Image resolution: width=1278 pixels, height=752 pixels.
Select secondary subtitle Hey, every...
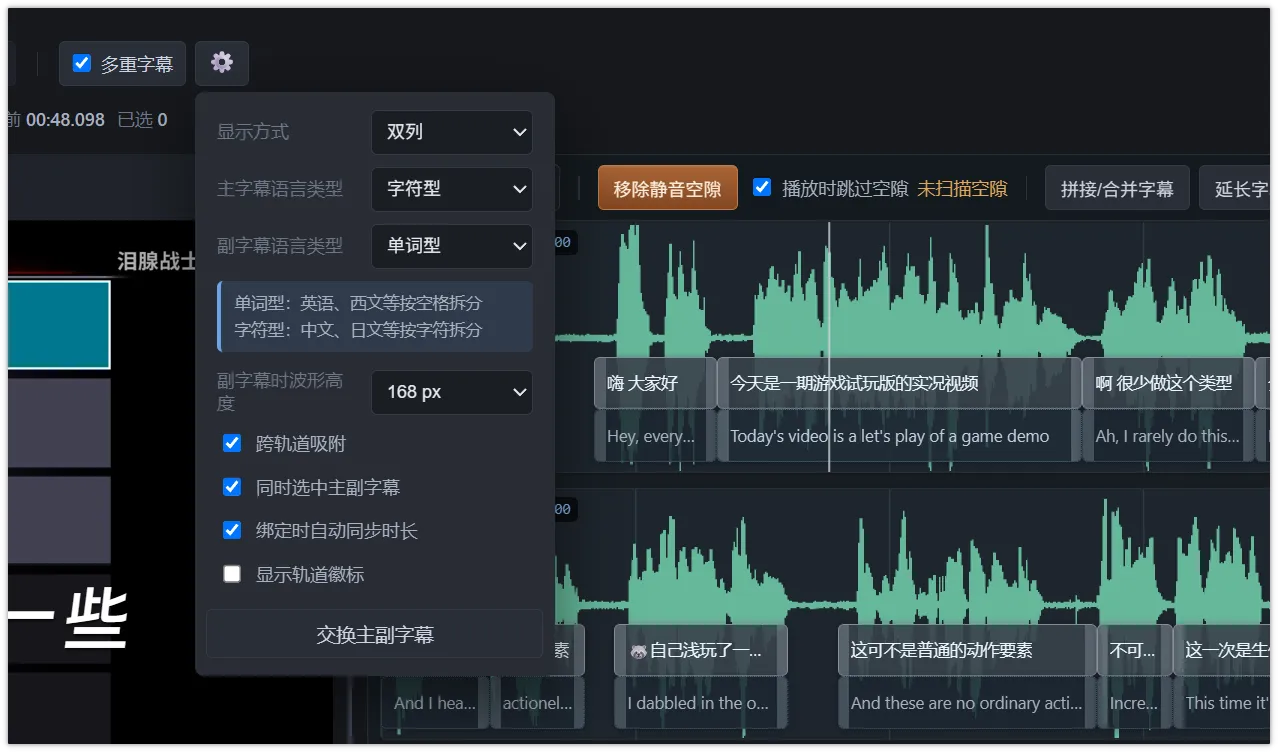655,436
